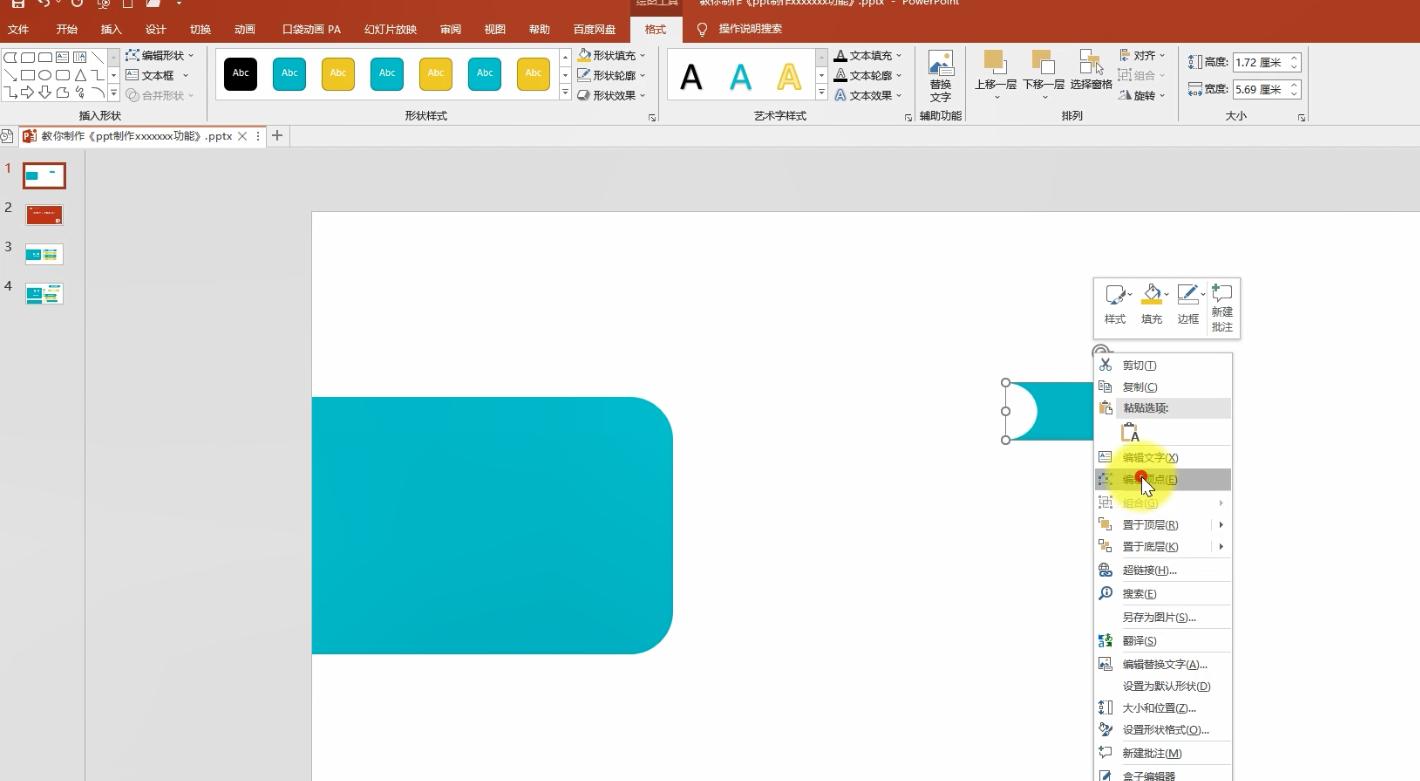1420x781 pixels.
Task: Open the 动画 ribbon tab
Action: (x=244, y=29)
